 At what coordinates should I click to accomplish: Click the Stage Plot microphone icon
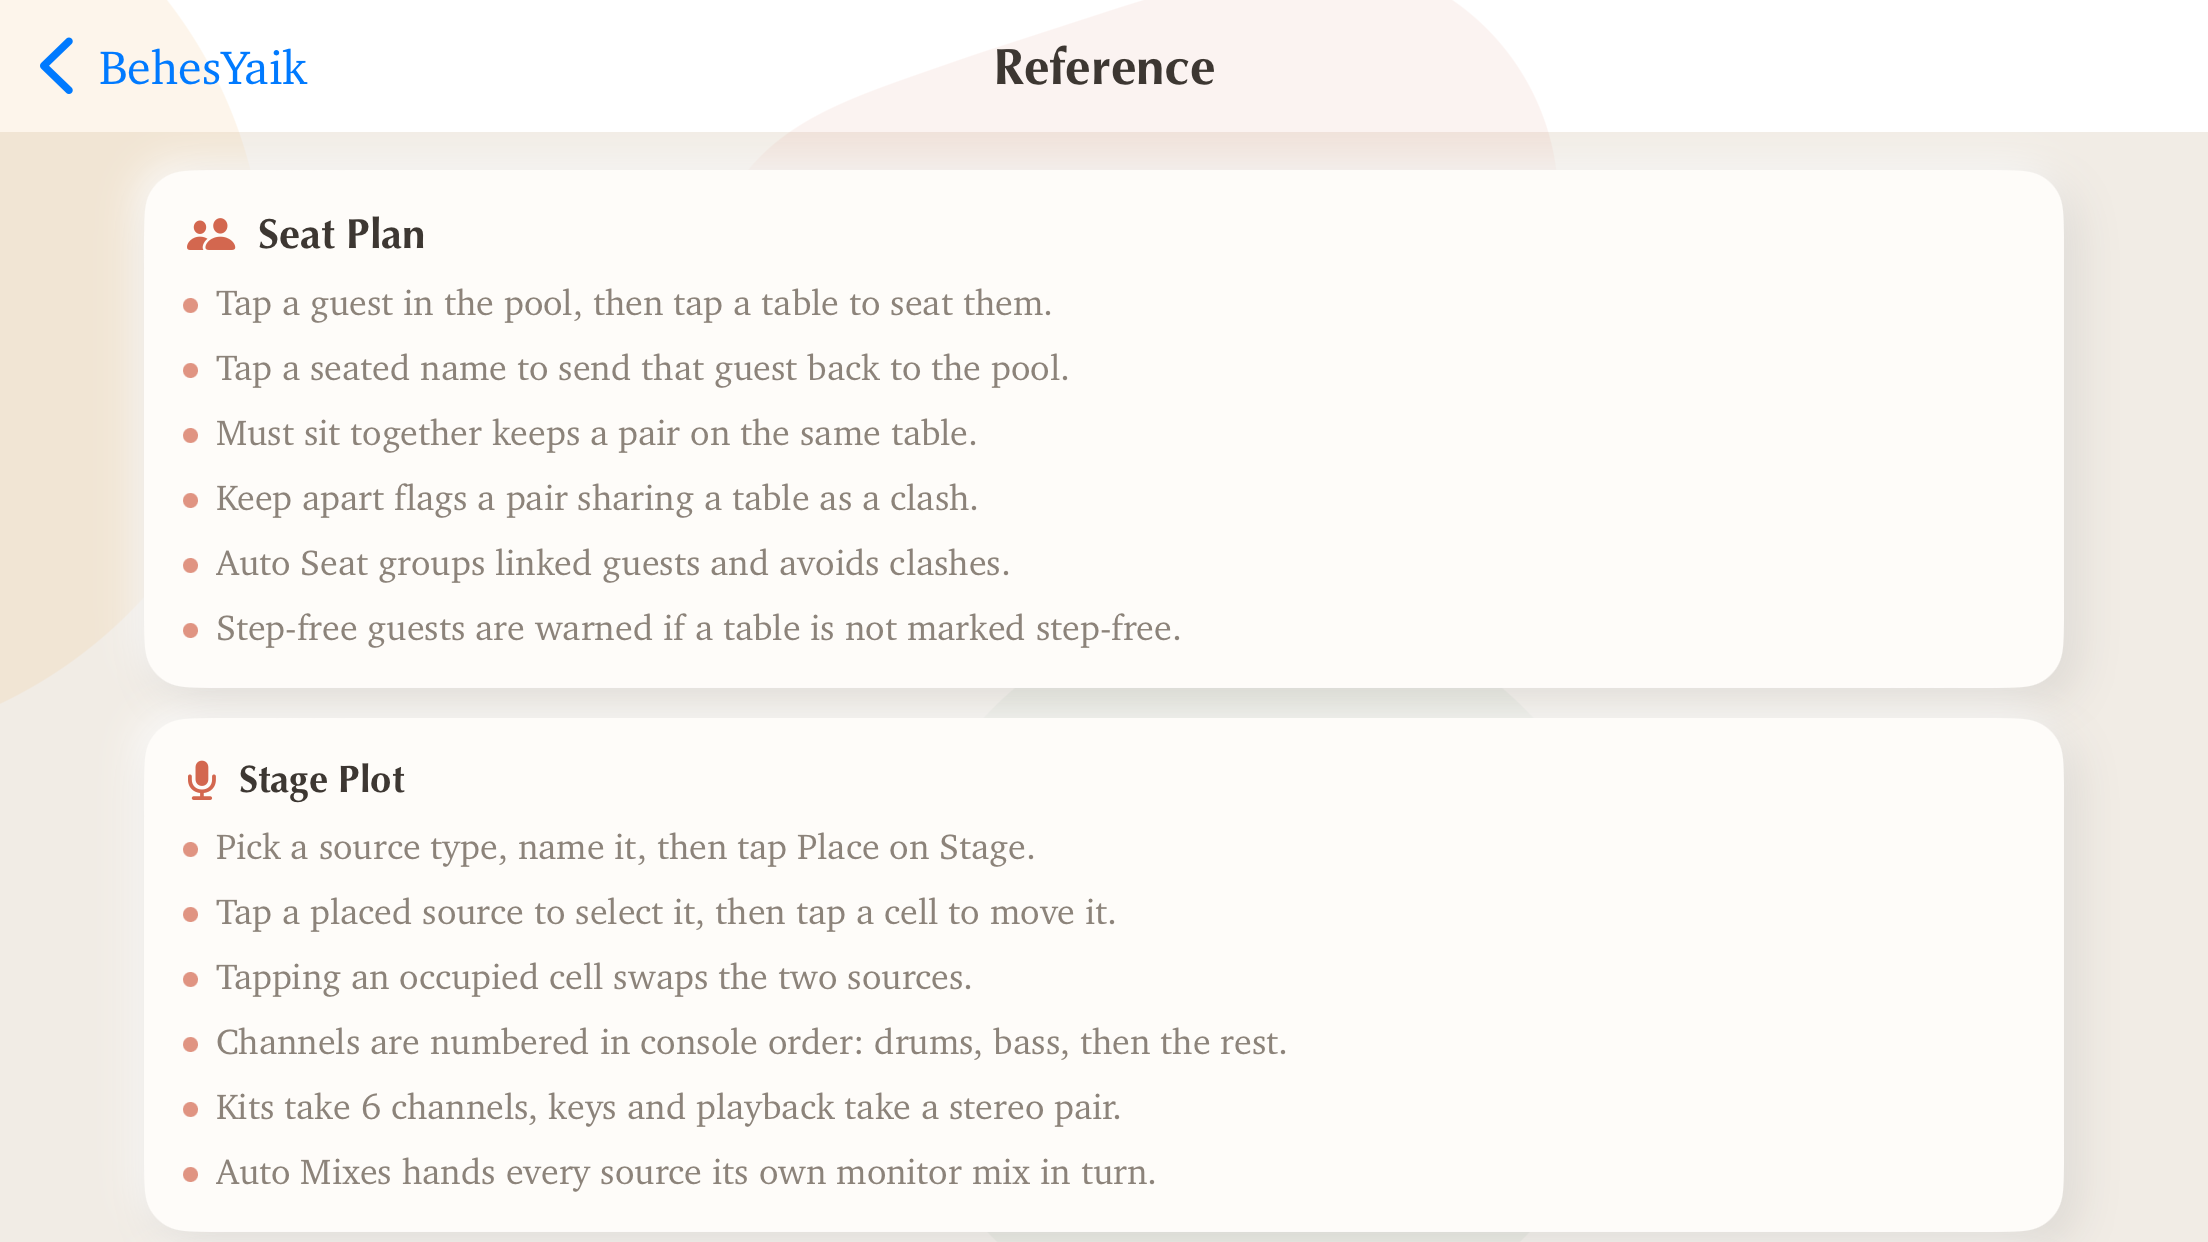pos(202,780)
